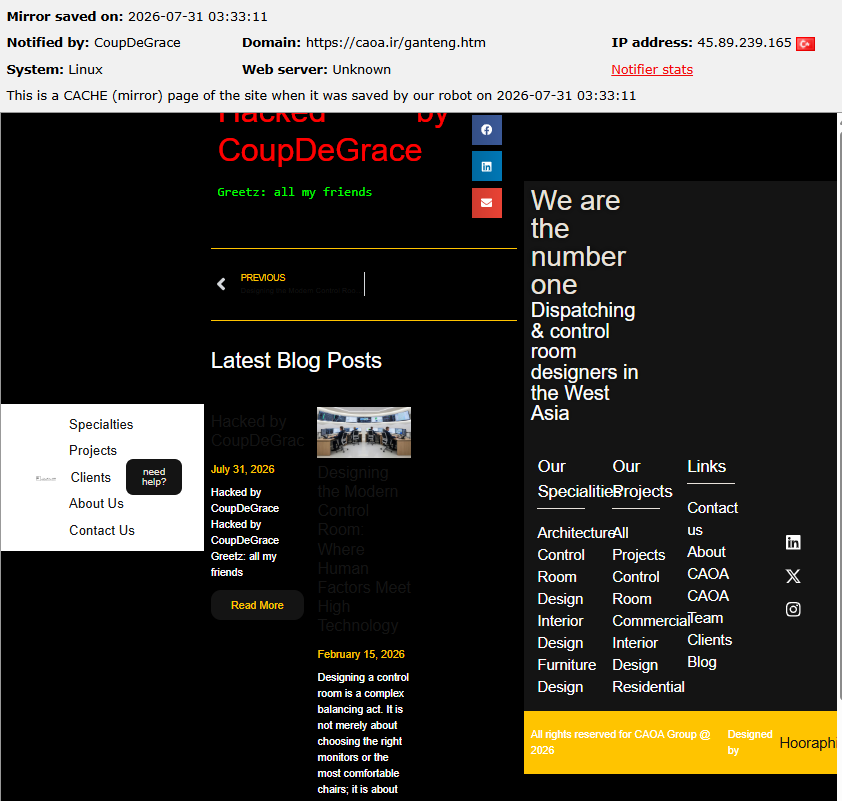Image resolution: width=842 pixels, height=801 pixels.
Task: Open Clients in the side menu
Action: pos(91,477)
